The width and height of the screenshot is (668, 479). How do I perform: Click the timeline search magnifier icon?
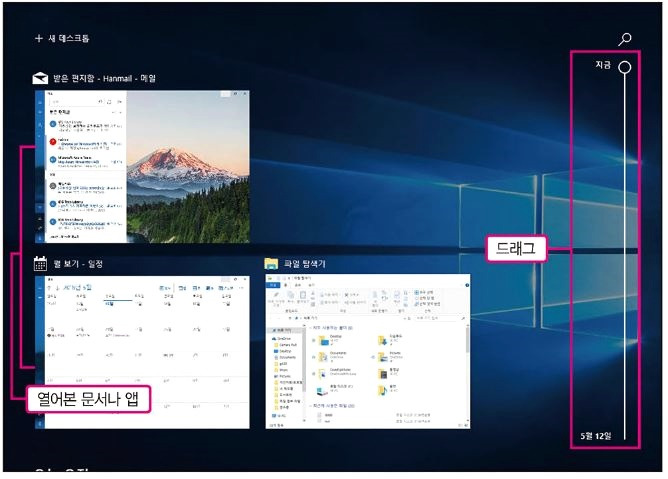[x=625, y=39]
